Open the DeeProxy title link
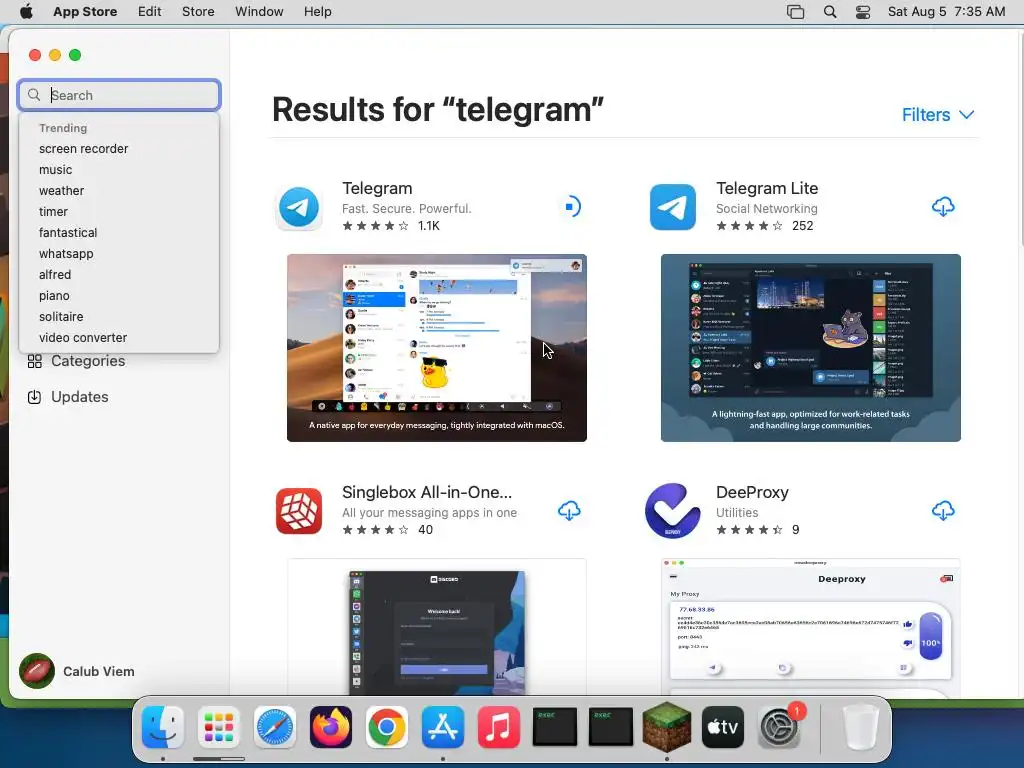The width and height of the screenshot is (1024, 768). pos(752,492)
